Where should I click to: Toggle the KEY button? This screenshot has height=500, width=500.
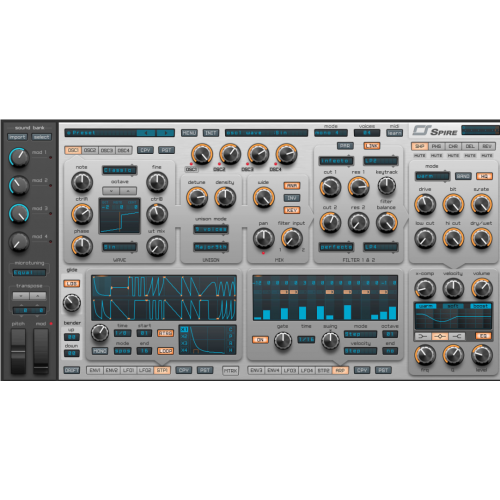292,210
